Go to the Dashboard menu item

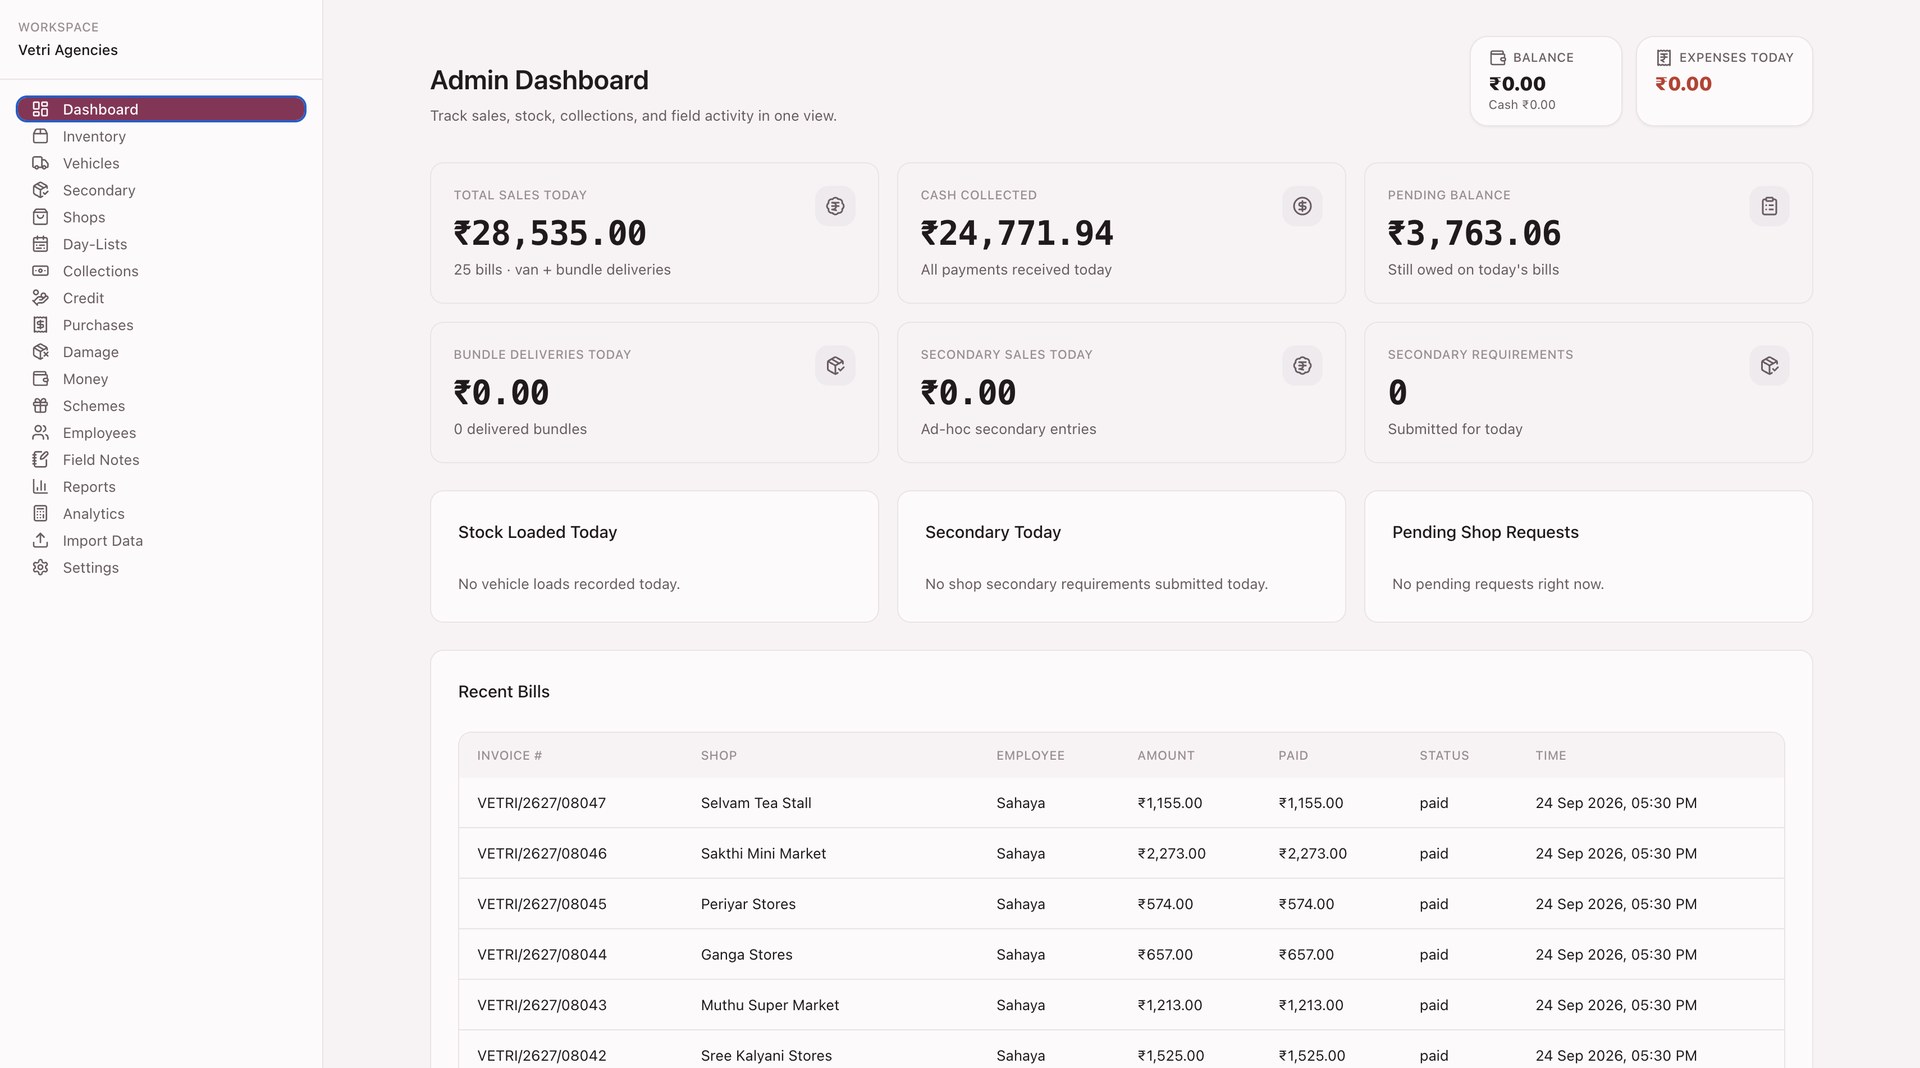point(161,109)
